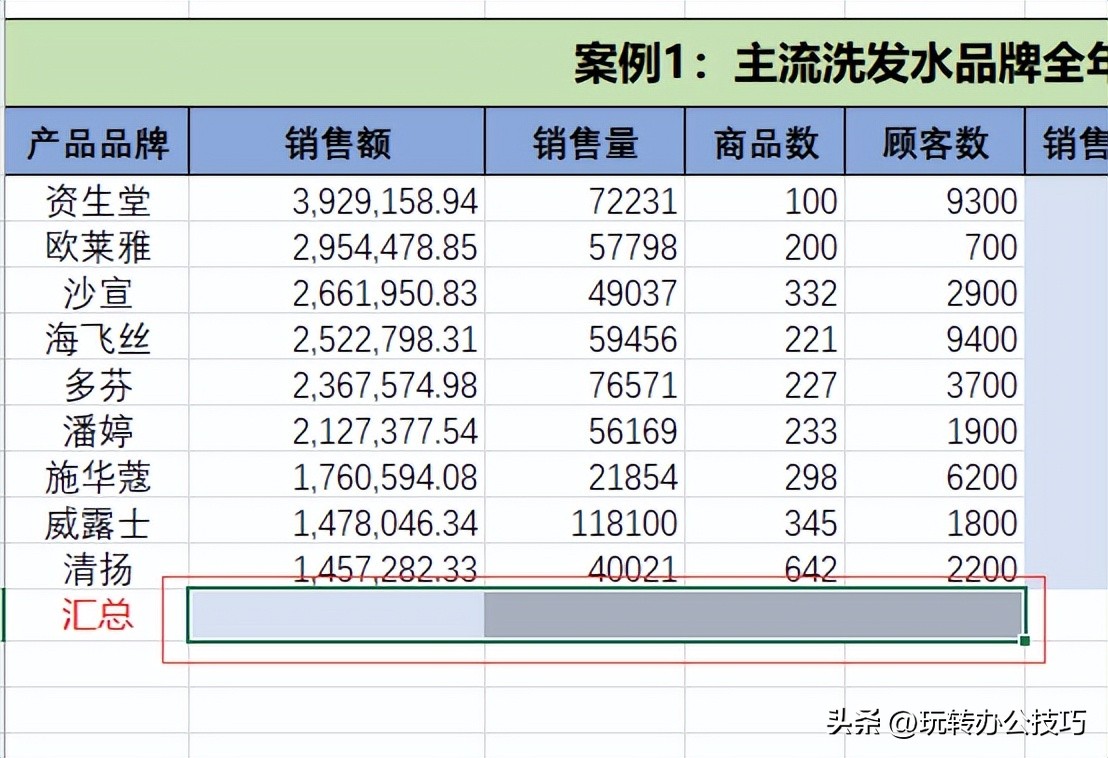Select customer count cell 2200
Image resolution: width=1108 pixels, height=758 pixels.
click(935, 567)
